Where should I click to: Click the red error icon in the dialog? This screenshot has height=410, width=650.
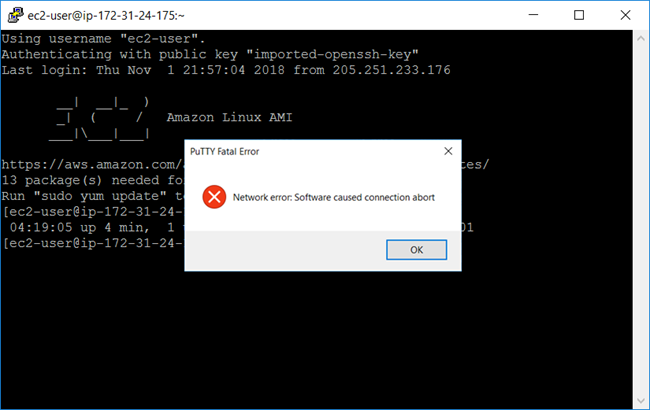coord(214,197)
